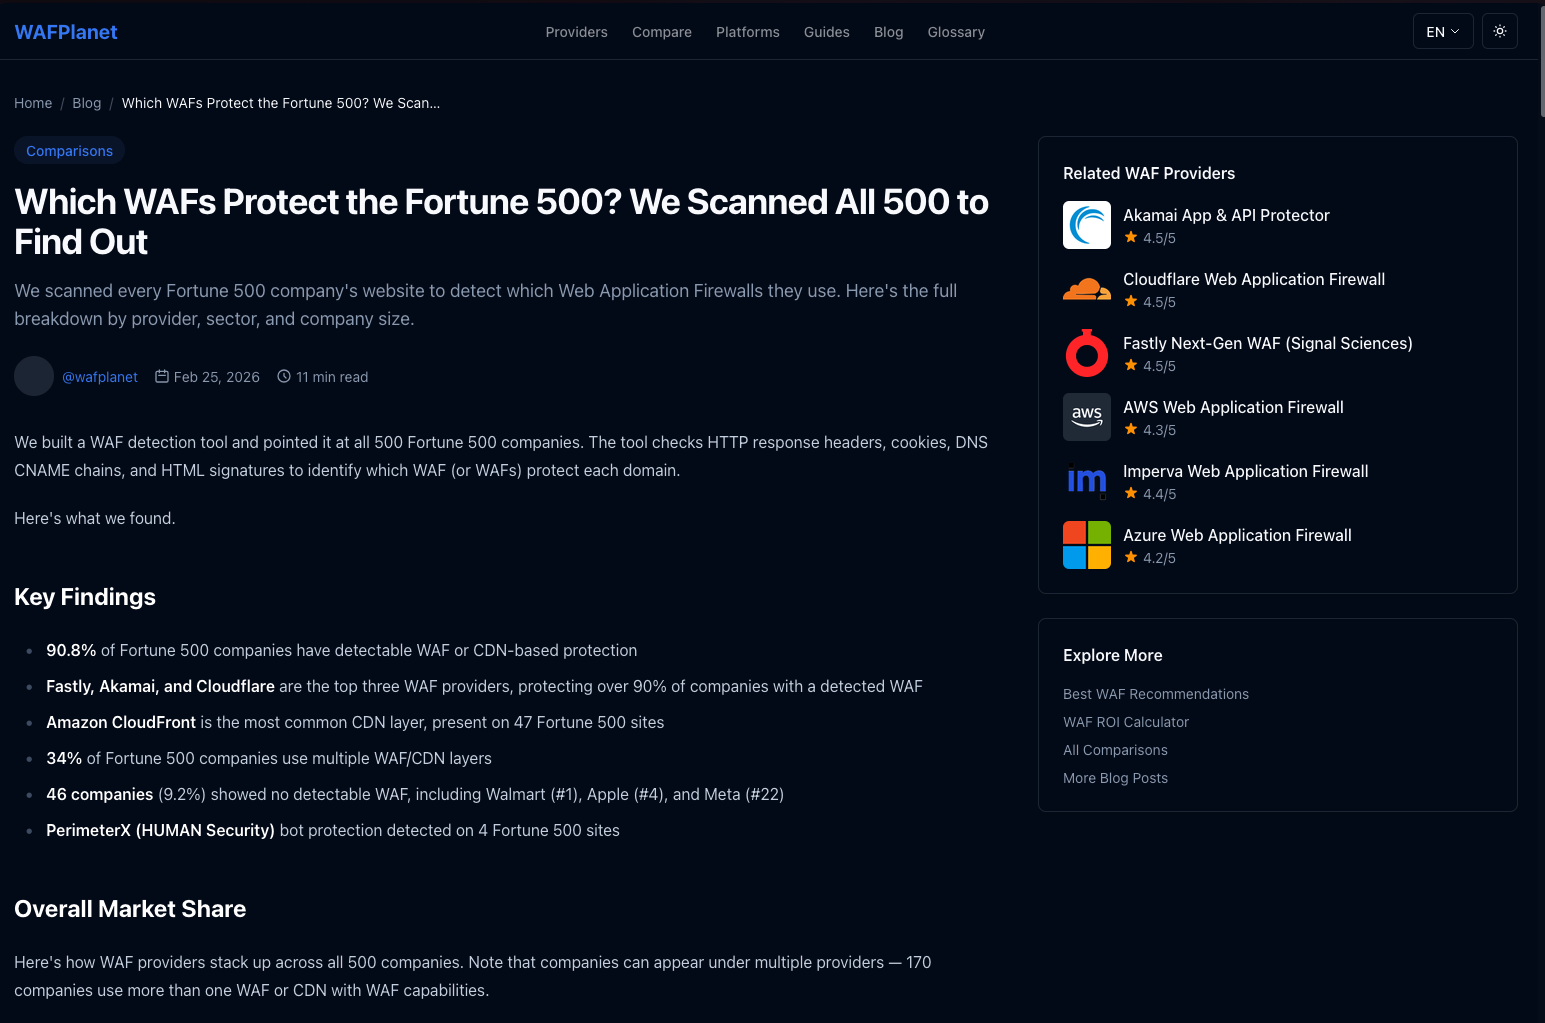Image resolution: width=1545 pixels, height=1023 pixels.
Task: Click the calendar icon beside the publish date
Action: (162, 376)
